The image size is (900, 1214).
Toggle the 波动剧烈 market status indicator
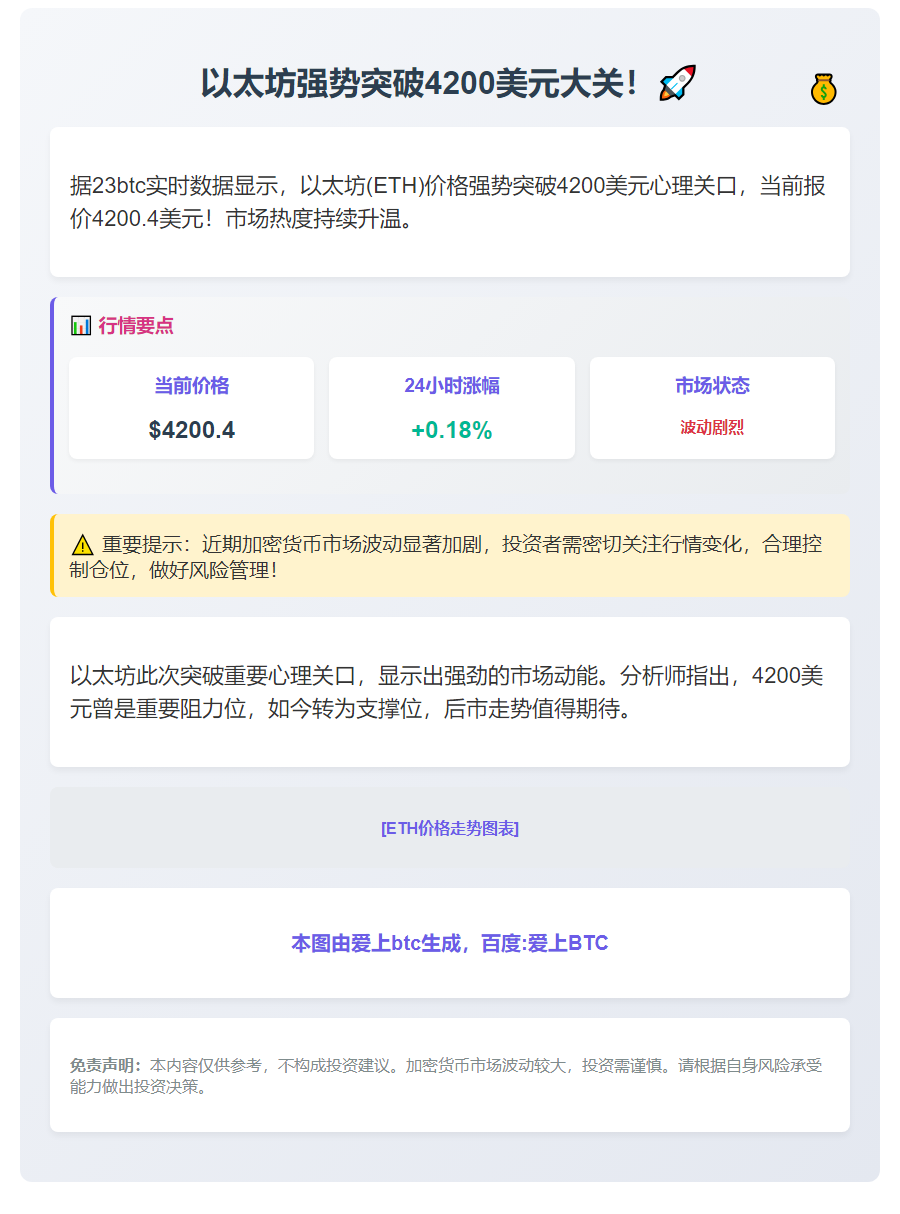click(x=711, y=429)
